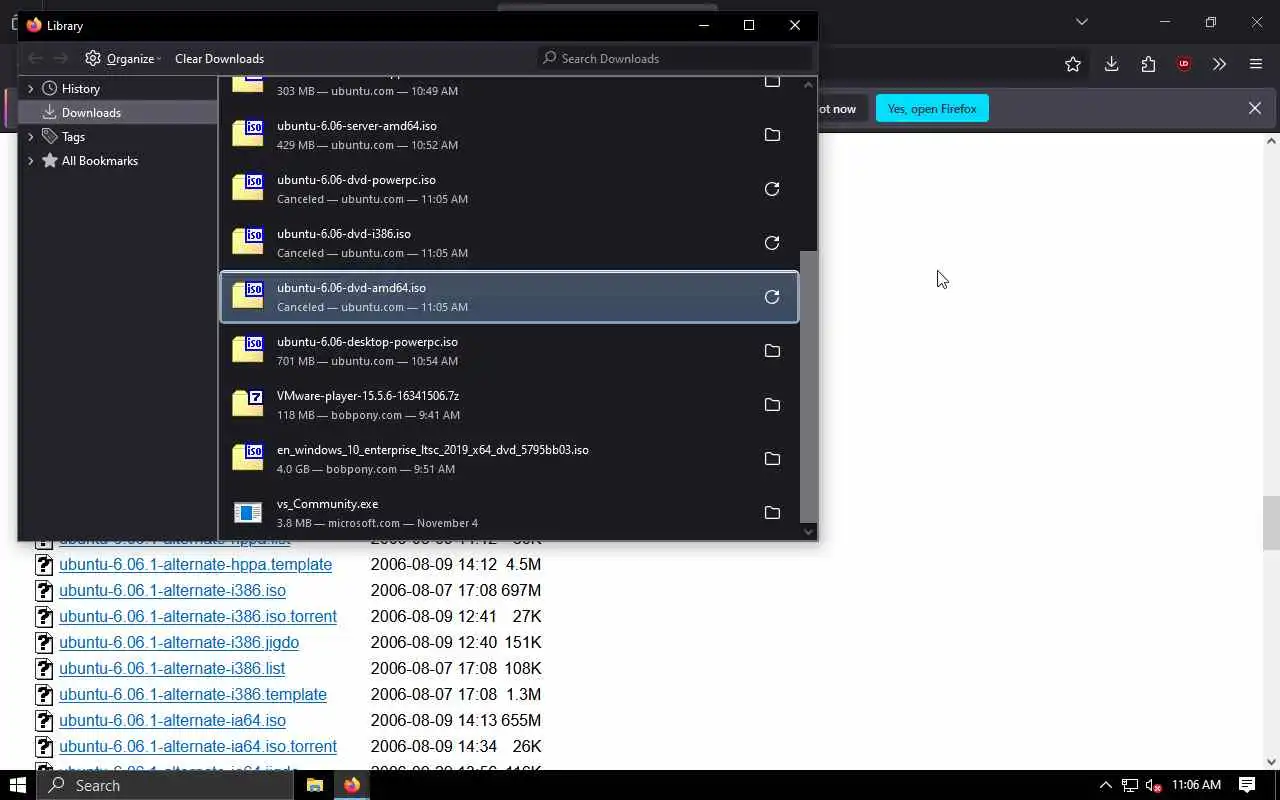Open ubuntu-6.06.1-alternate-i386.iso link
1280x800 pixels.
[x=172, y=590]
